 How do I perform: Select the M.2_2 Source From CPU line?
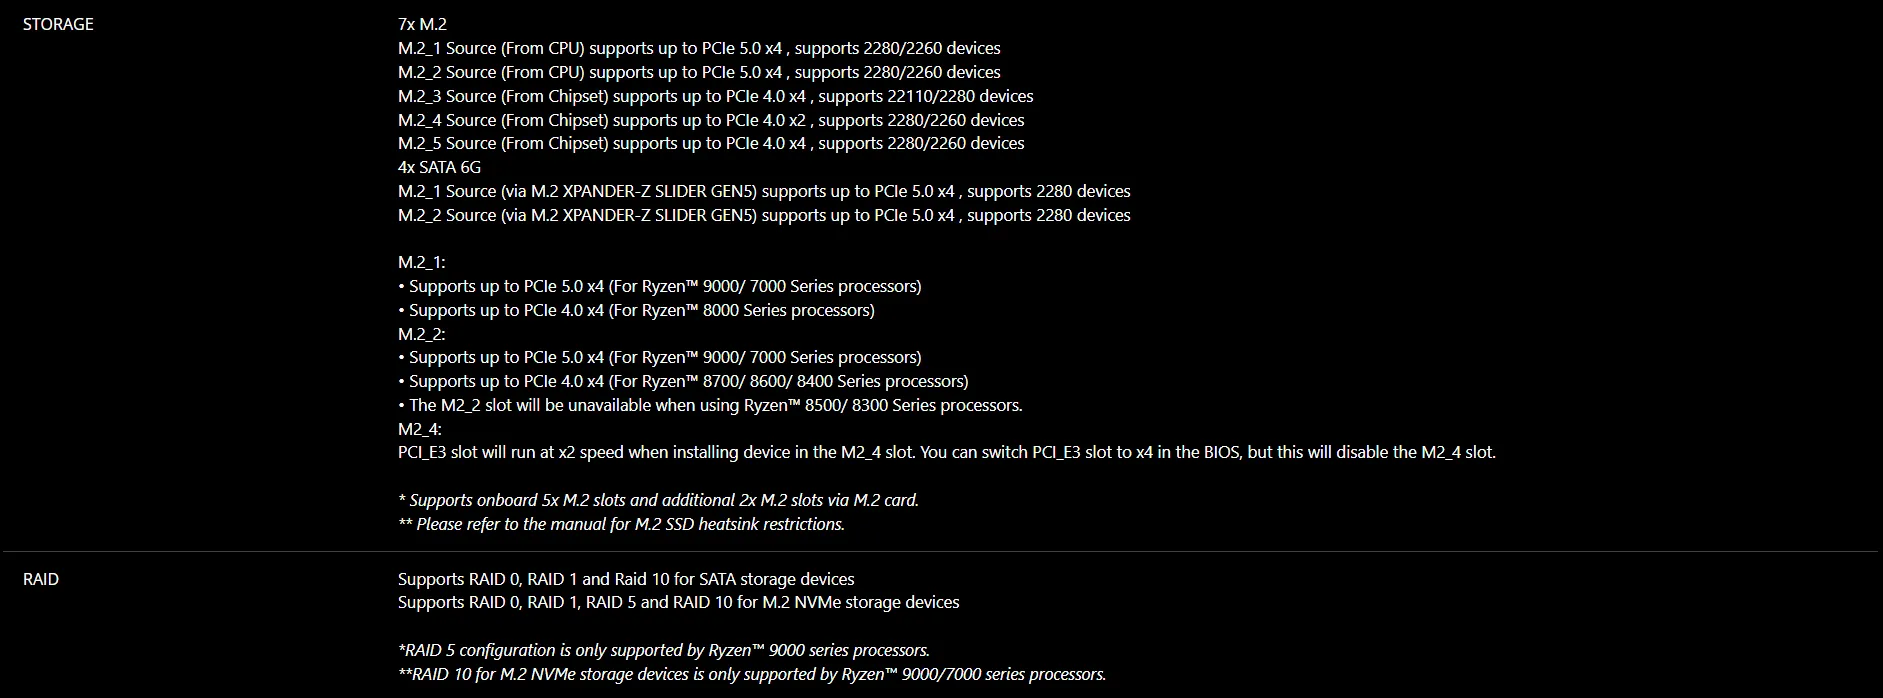(x=699, y=72)
